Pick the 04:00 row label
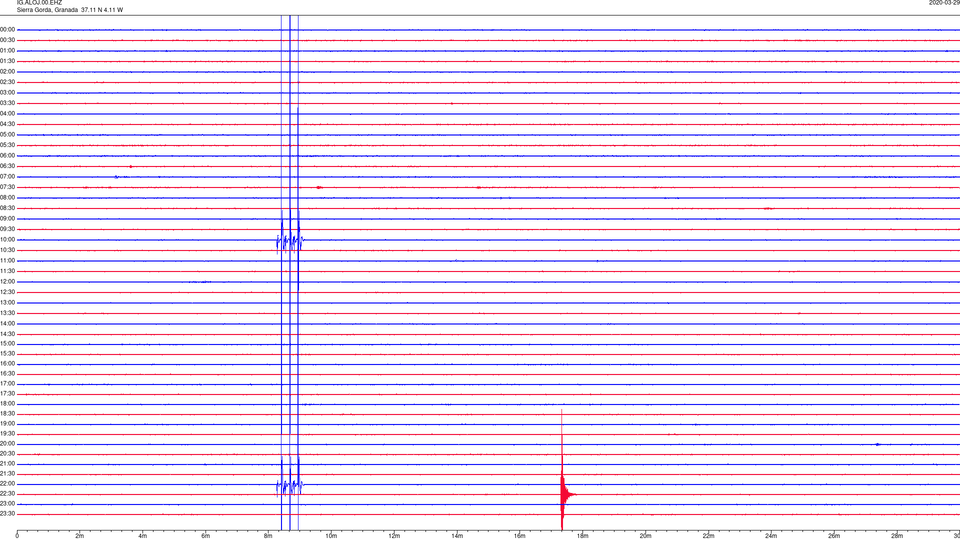Screen dimensions: 960x540 pos(8,113)
